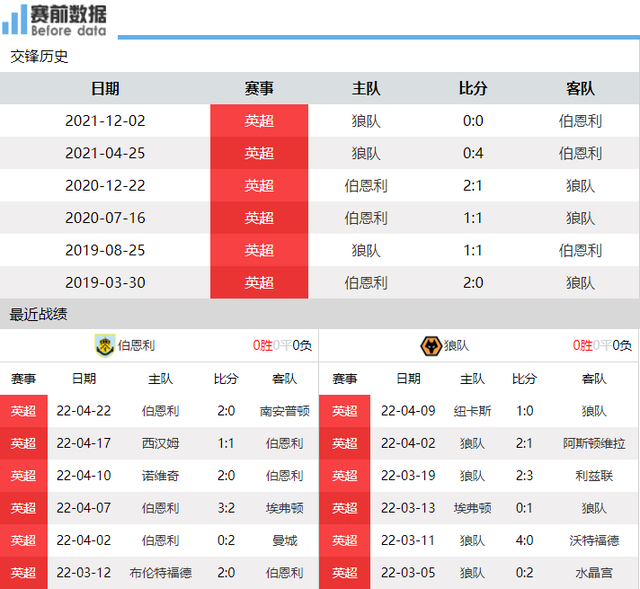The image size is (640, 589).
Task: Select the 交锋历史 section label
Action: point(39,56)
